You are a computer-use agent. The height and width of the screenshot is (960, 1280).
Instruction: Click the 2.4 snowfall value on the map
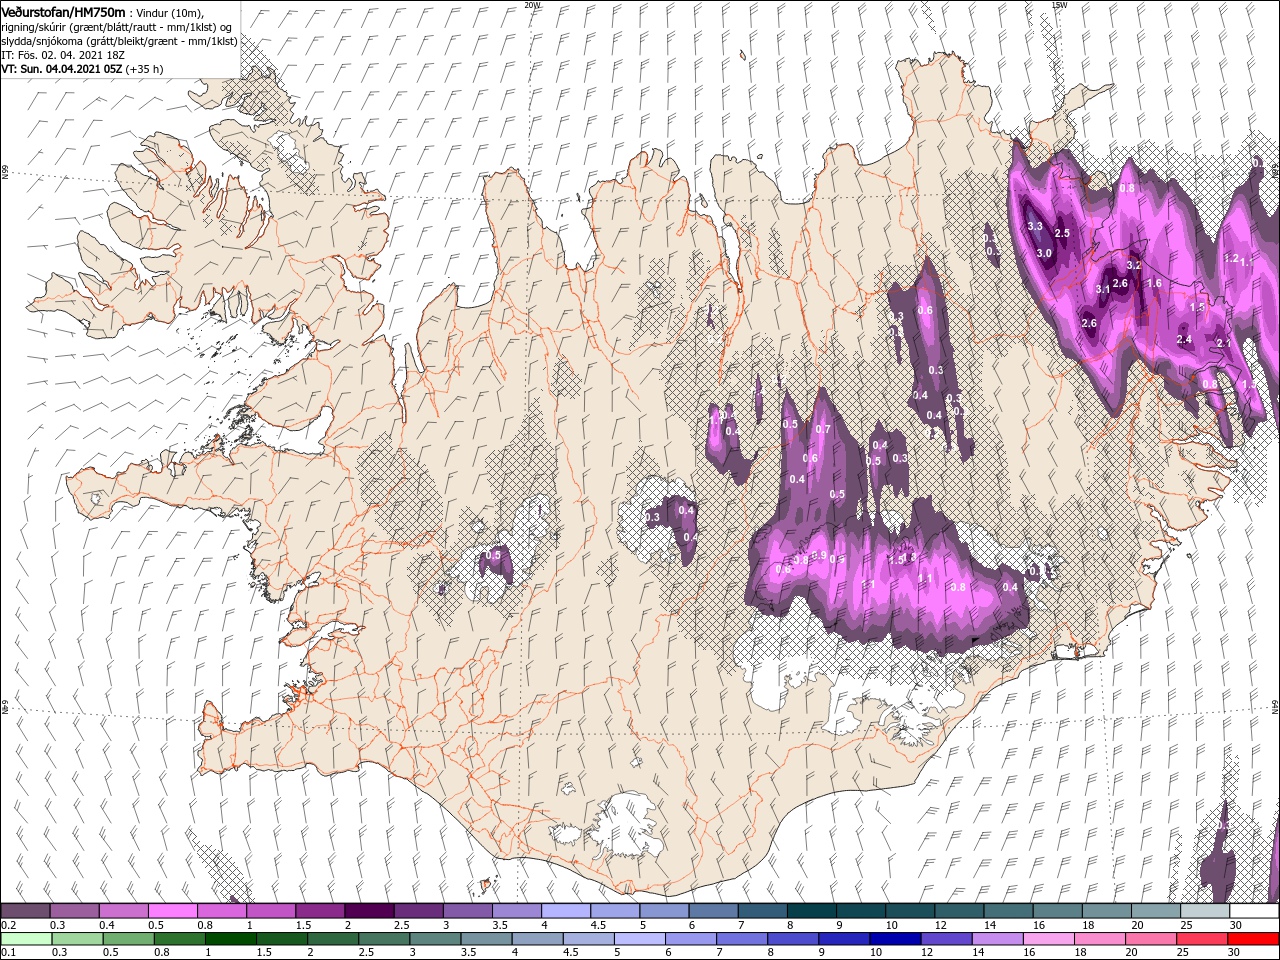point(1185,340)
